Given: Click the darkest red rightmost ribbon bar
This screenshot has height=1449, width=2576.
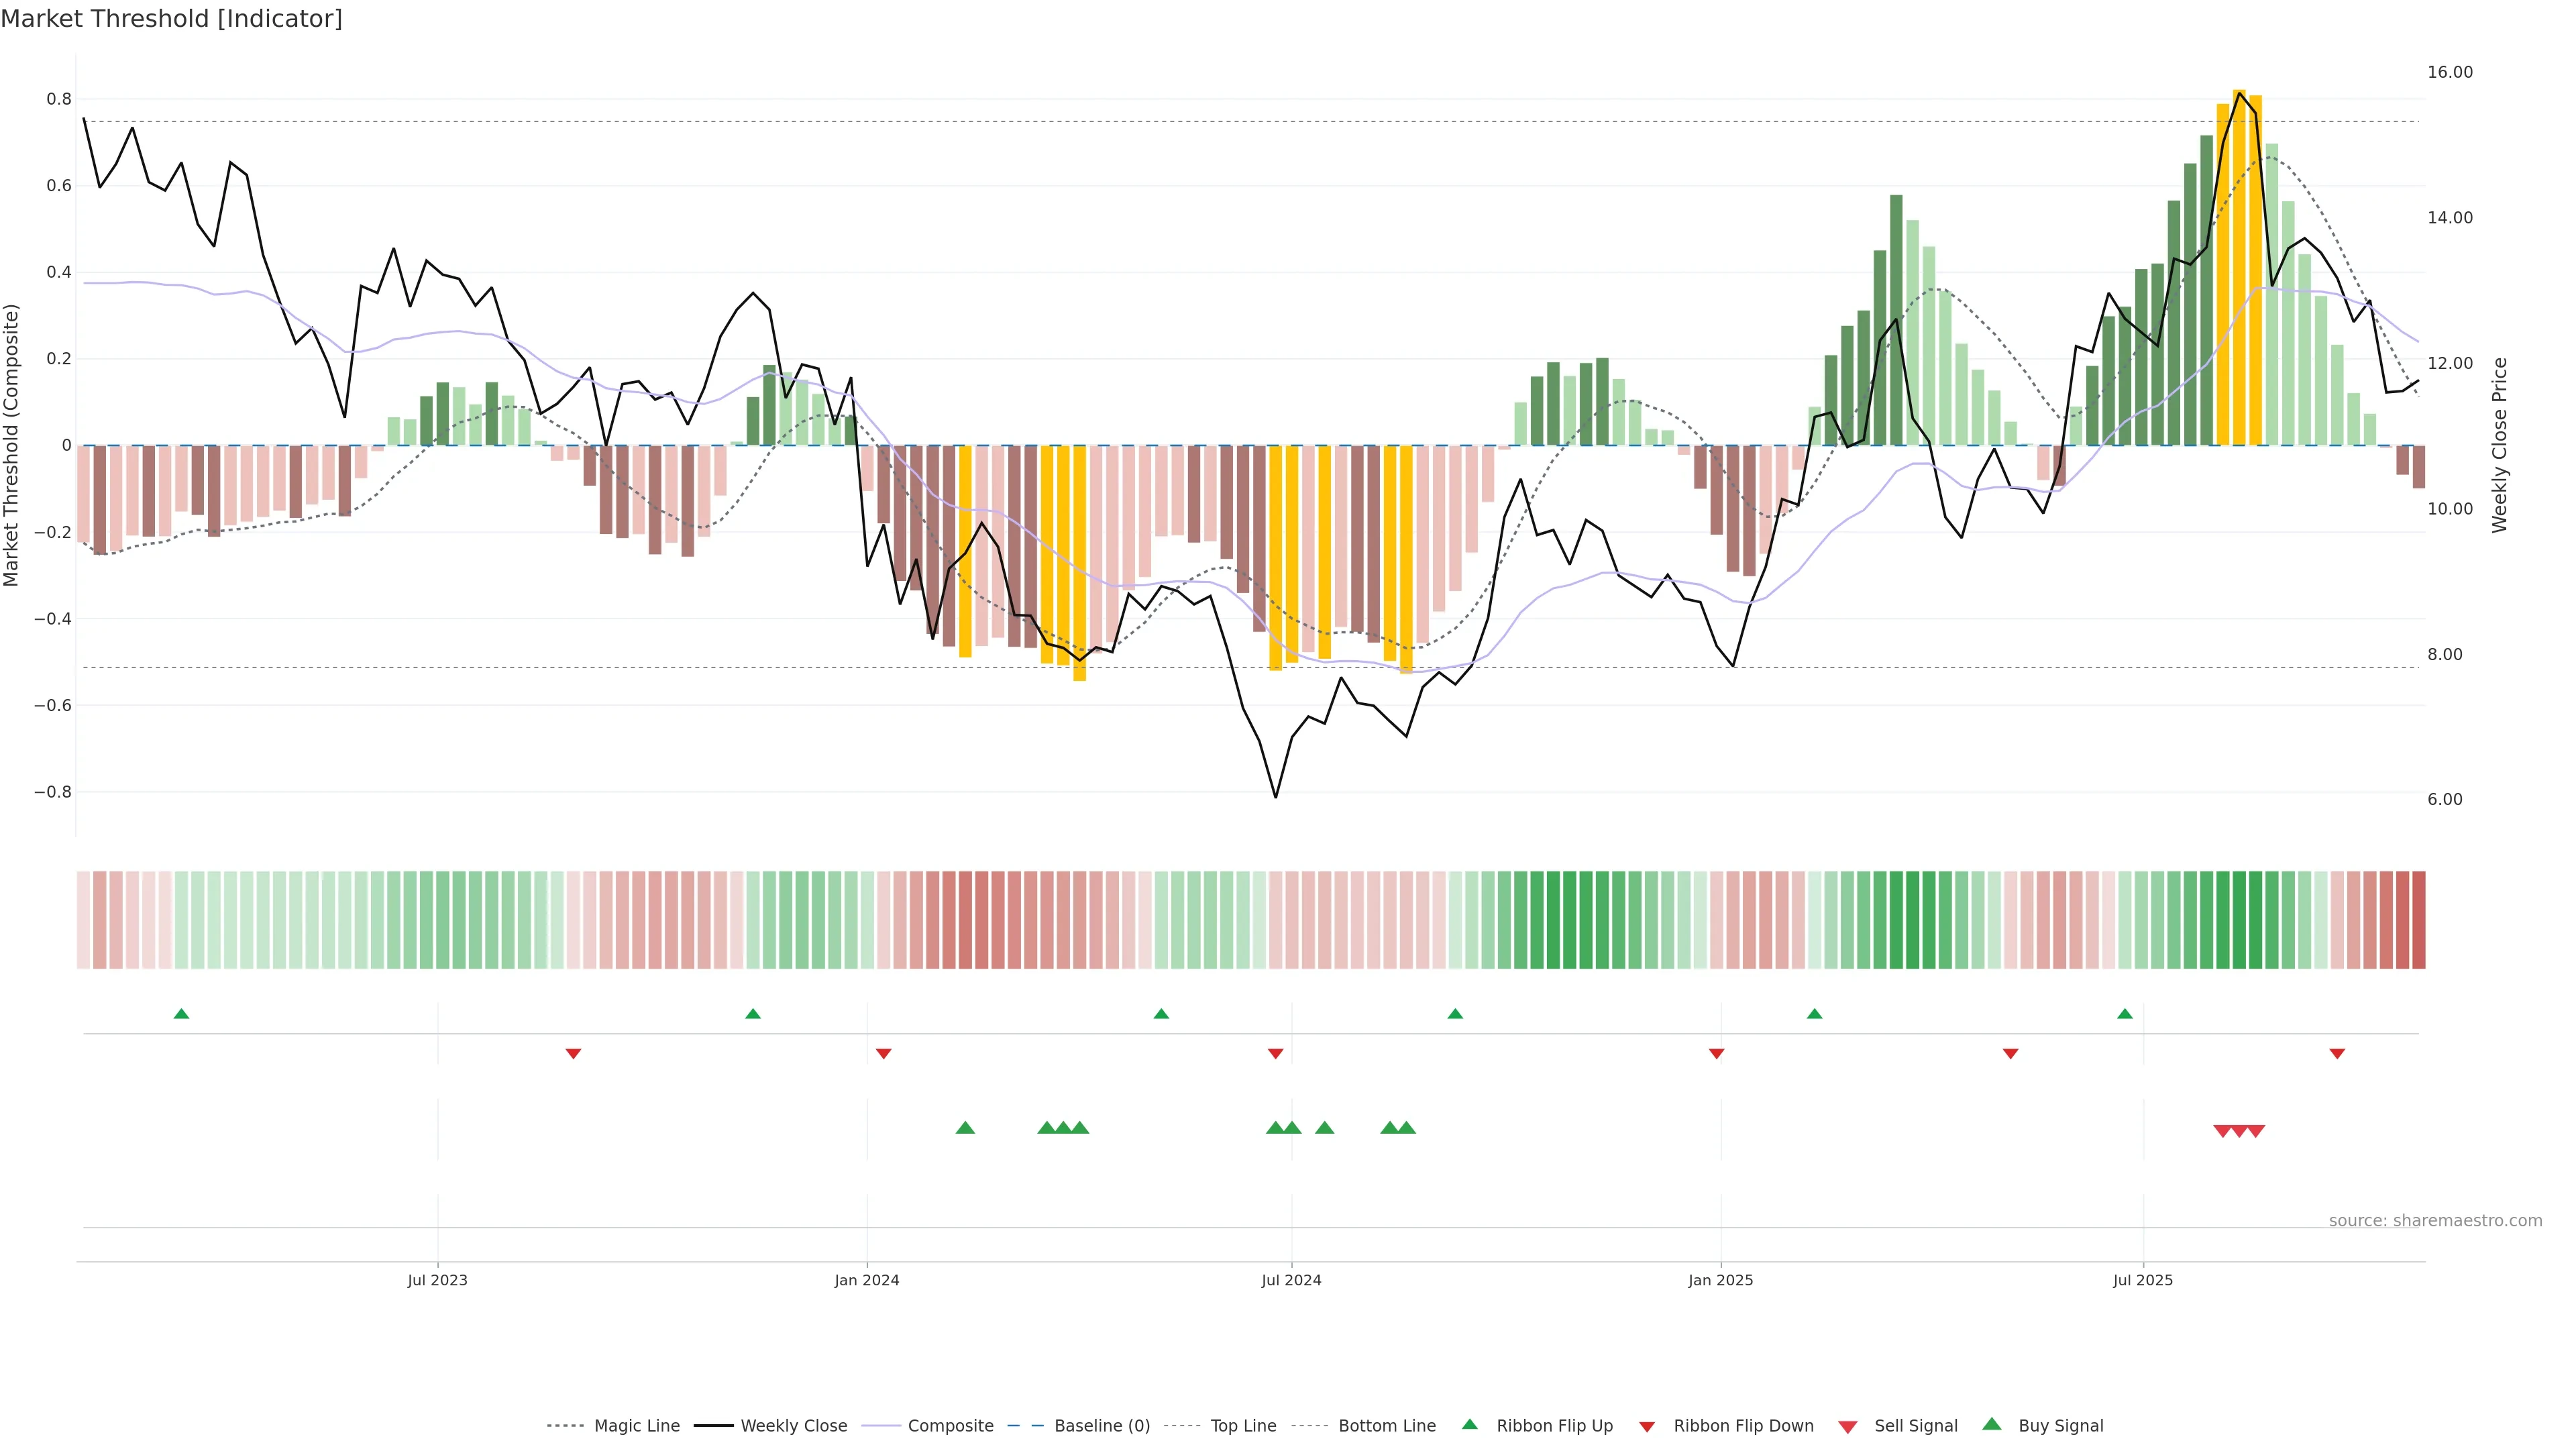Looking at the screenshot, I should pos(2418,919).
